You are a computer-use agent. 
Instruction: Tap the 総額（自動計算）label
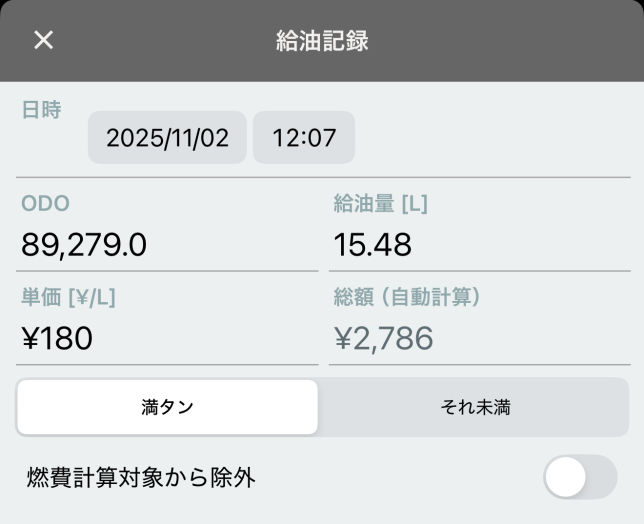coord(408,297)
